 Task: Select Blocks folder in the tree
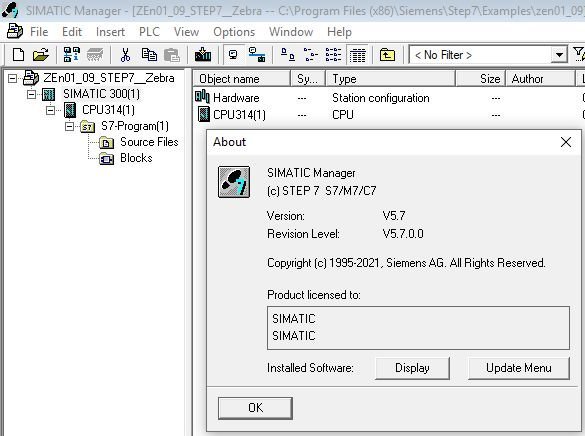(x=136, y=158)
